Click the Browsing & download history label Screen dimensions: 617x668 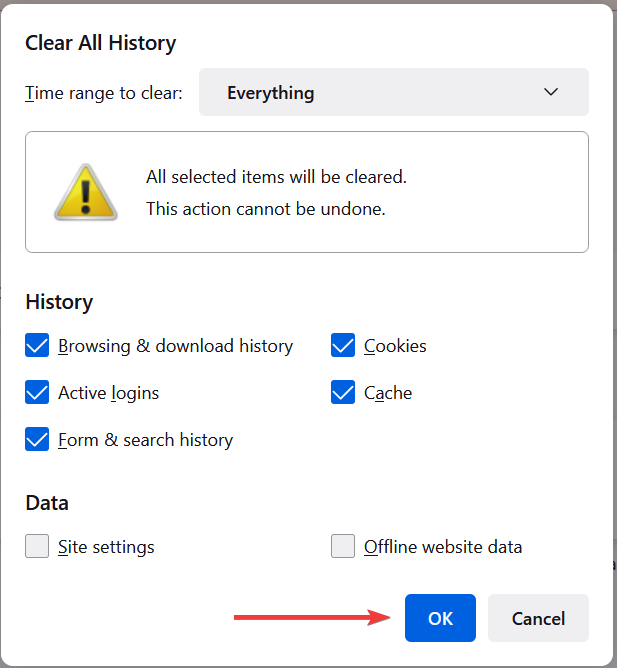click(176, 346)
